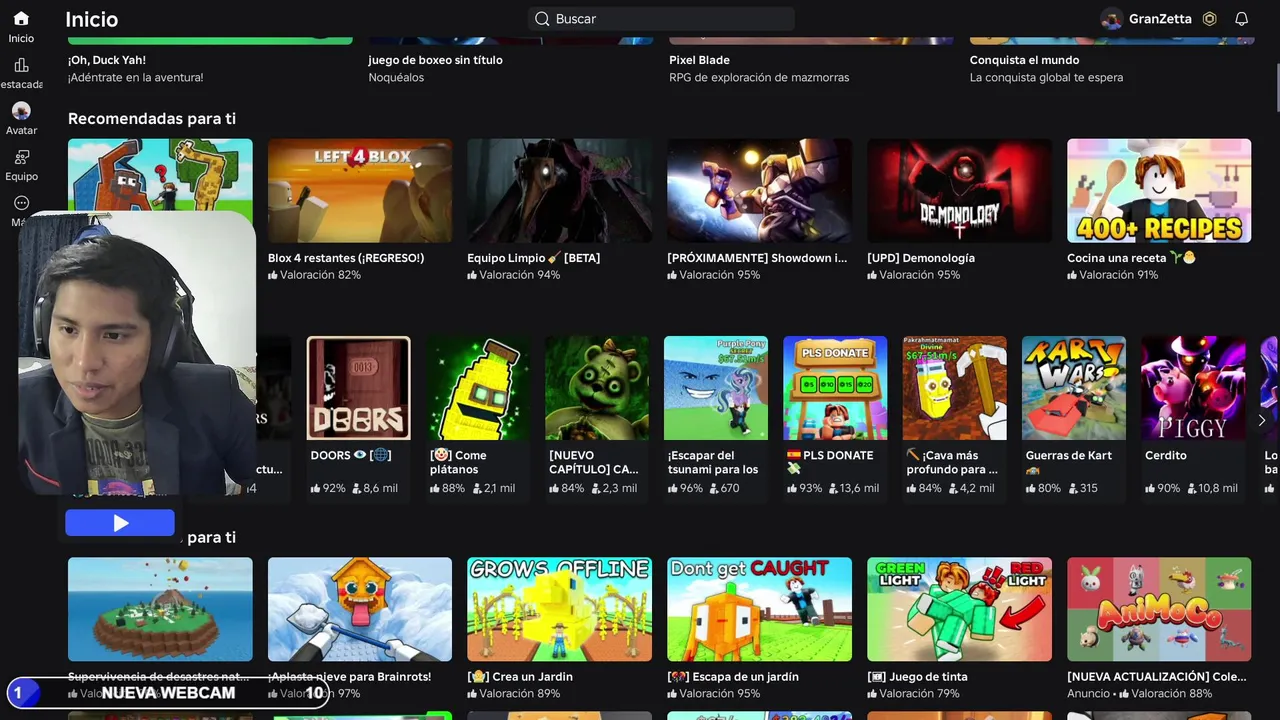Open Aplasta nieve para Brainrots thumbnail
Image resolution: width=1280 pixels, height=720 pixels.
click(x=360, y=609)
